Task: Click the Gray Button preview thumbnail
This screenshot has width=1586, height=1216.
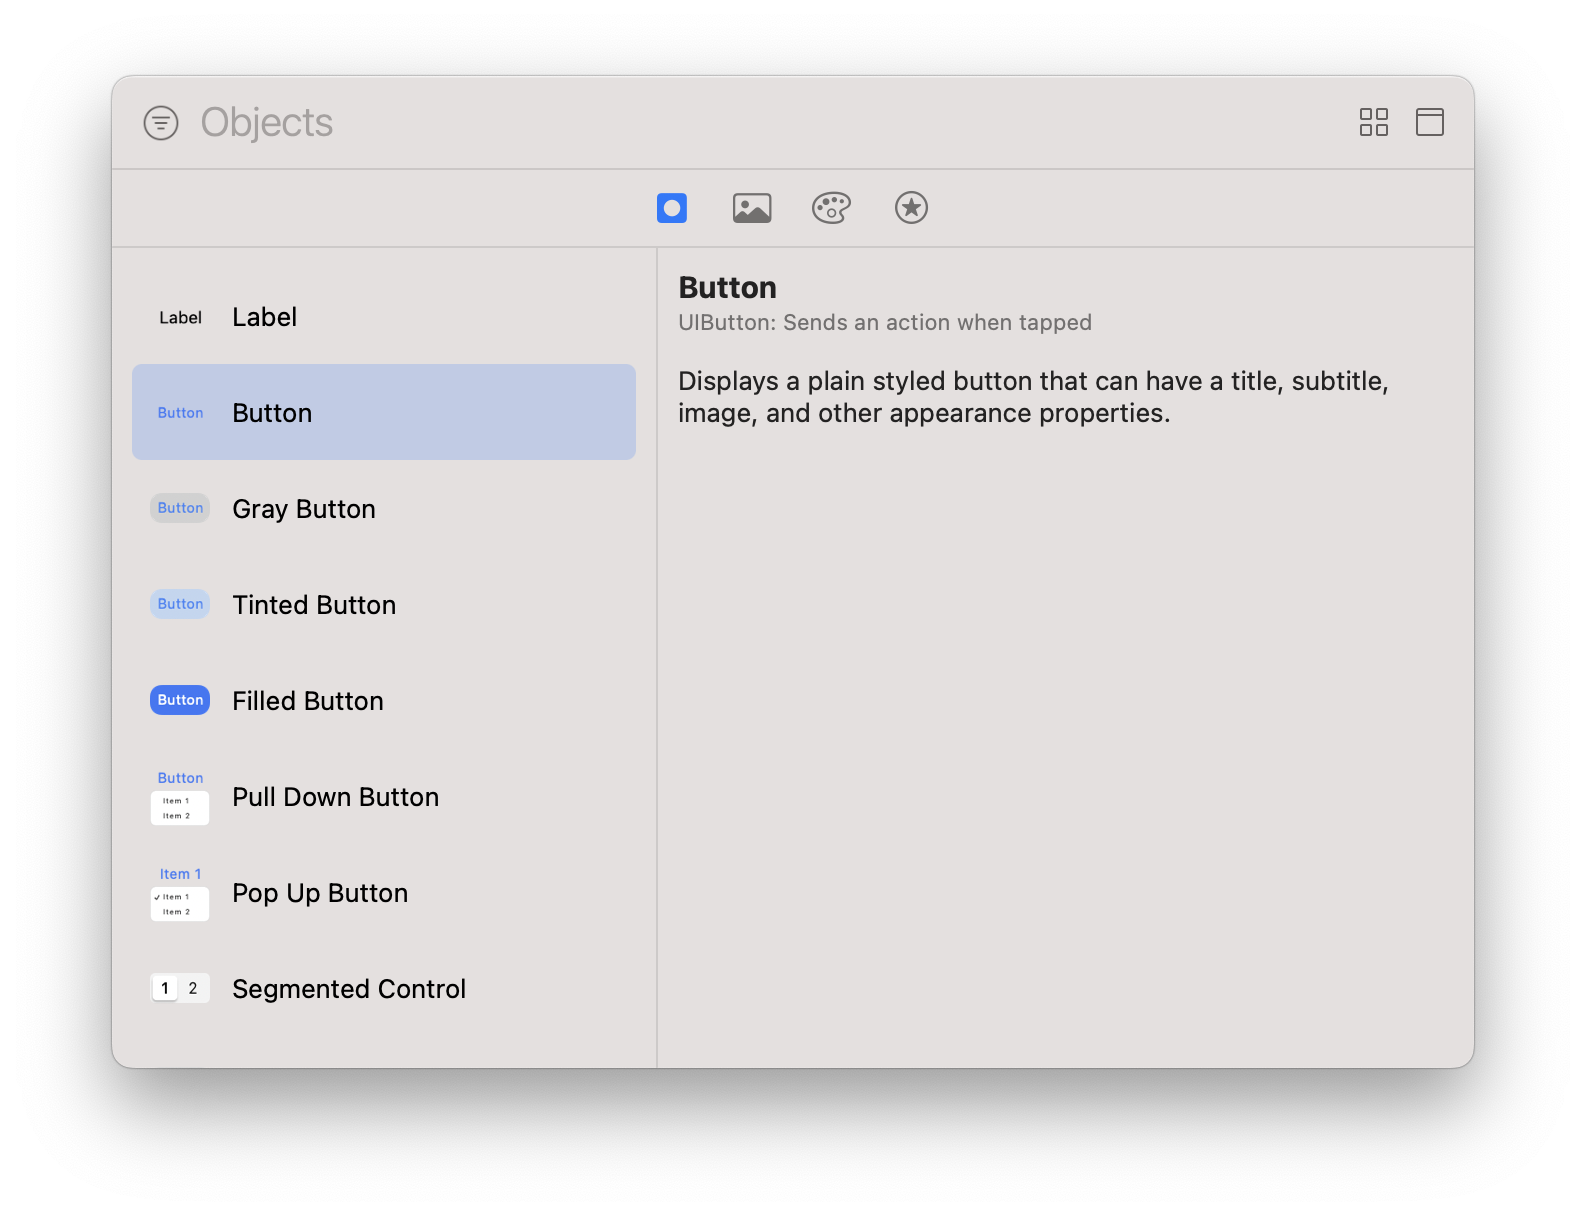Action: coord(180,508)
